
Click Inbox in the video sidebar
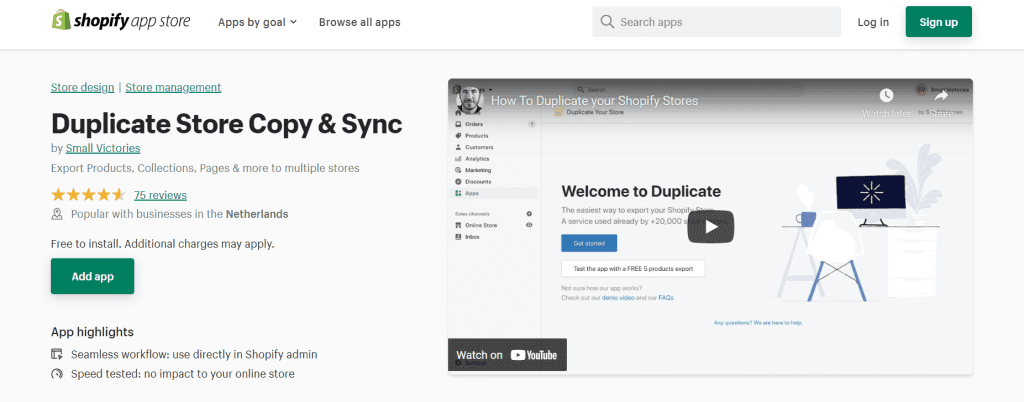[x=472, y=237]
